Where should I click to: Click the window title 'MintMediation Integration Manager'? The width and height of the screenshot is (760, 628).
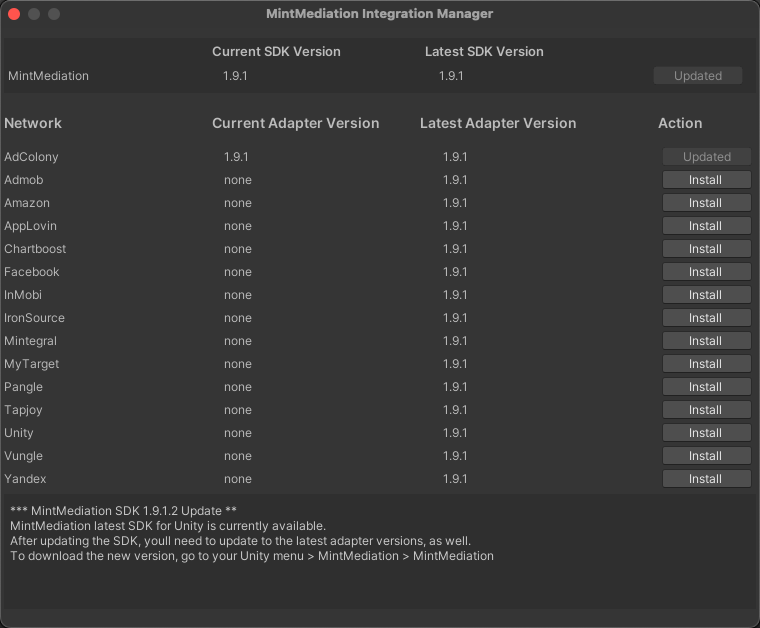(x=380, y=14)
